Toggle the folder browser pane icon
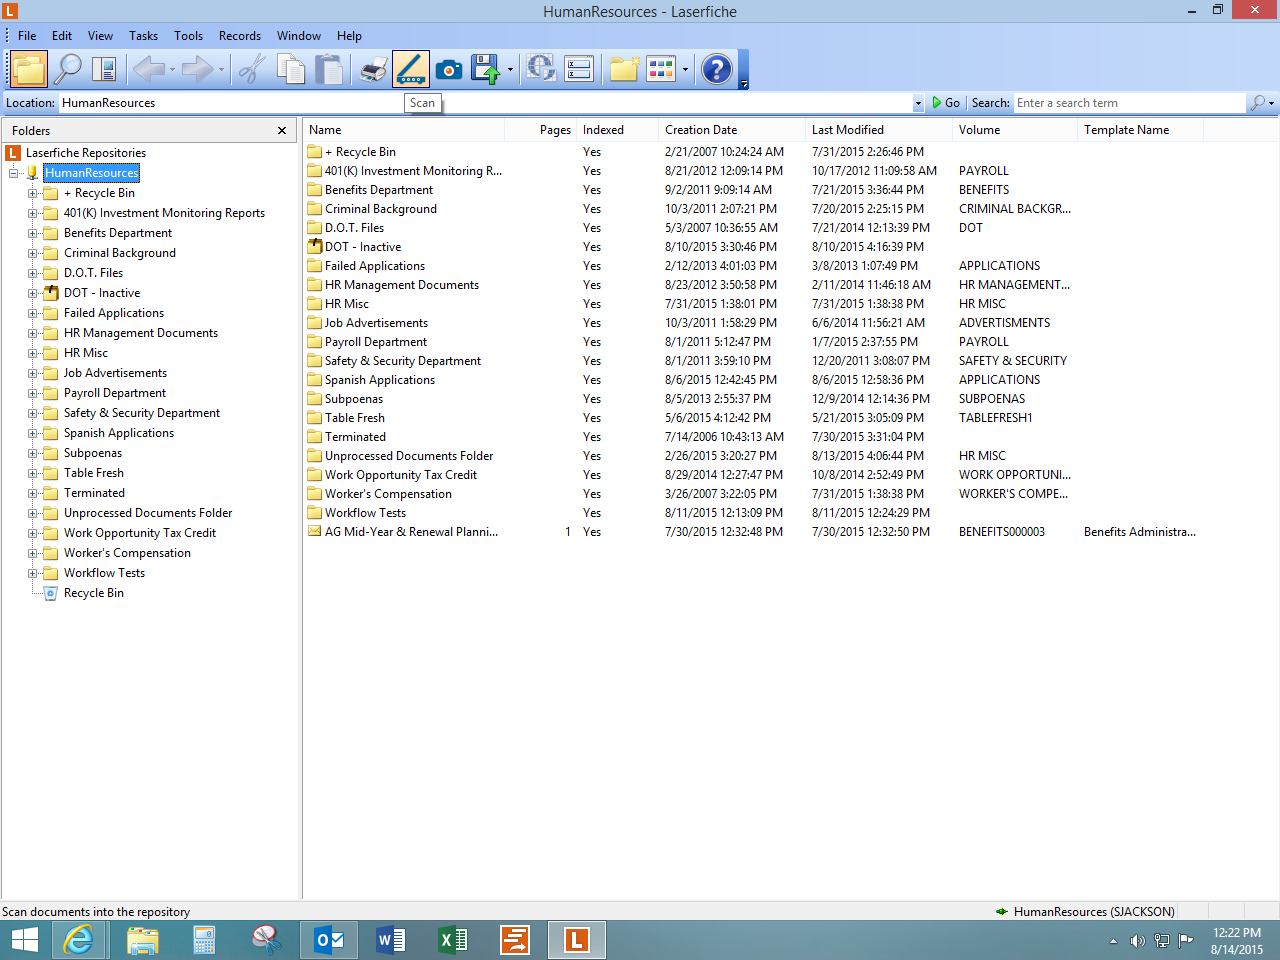Viewport: 1280px width, 960px height. point(29,69)
